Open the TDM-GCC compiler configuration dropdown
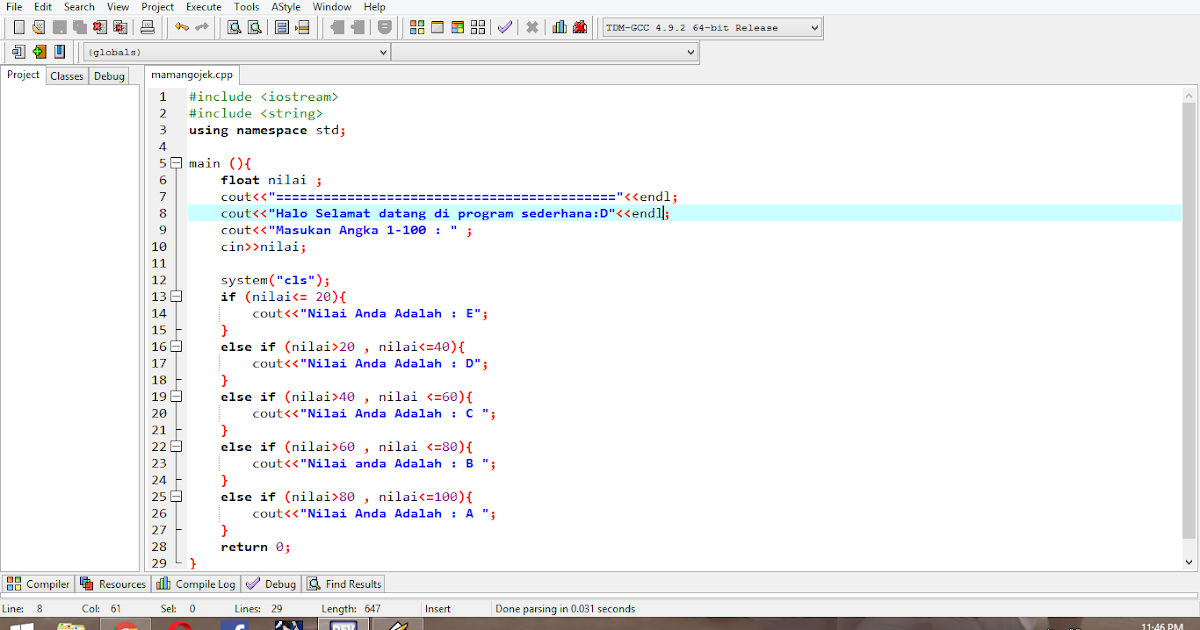The image size is (1200, 630). (710, 27)
